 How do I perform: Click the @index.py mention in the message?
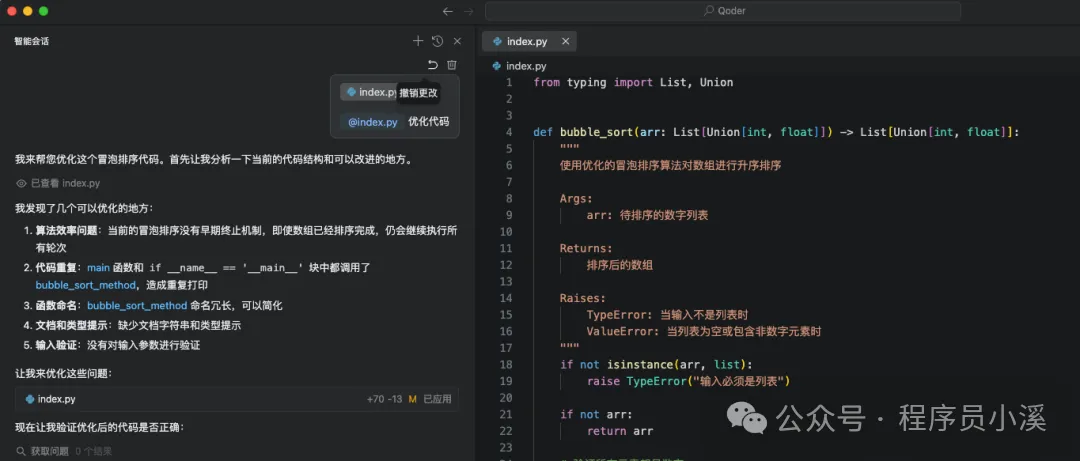point(372,122)
